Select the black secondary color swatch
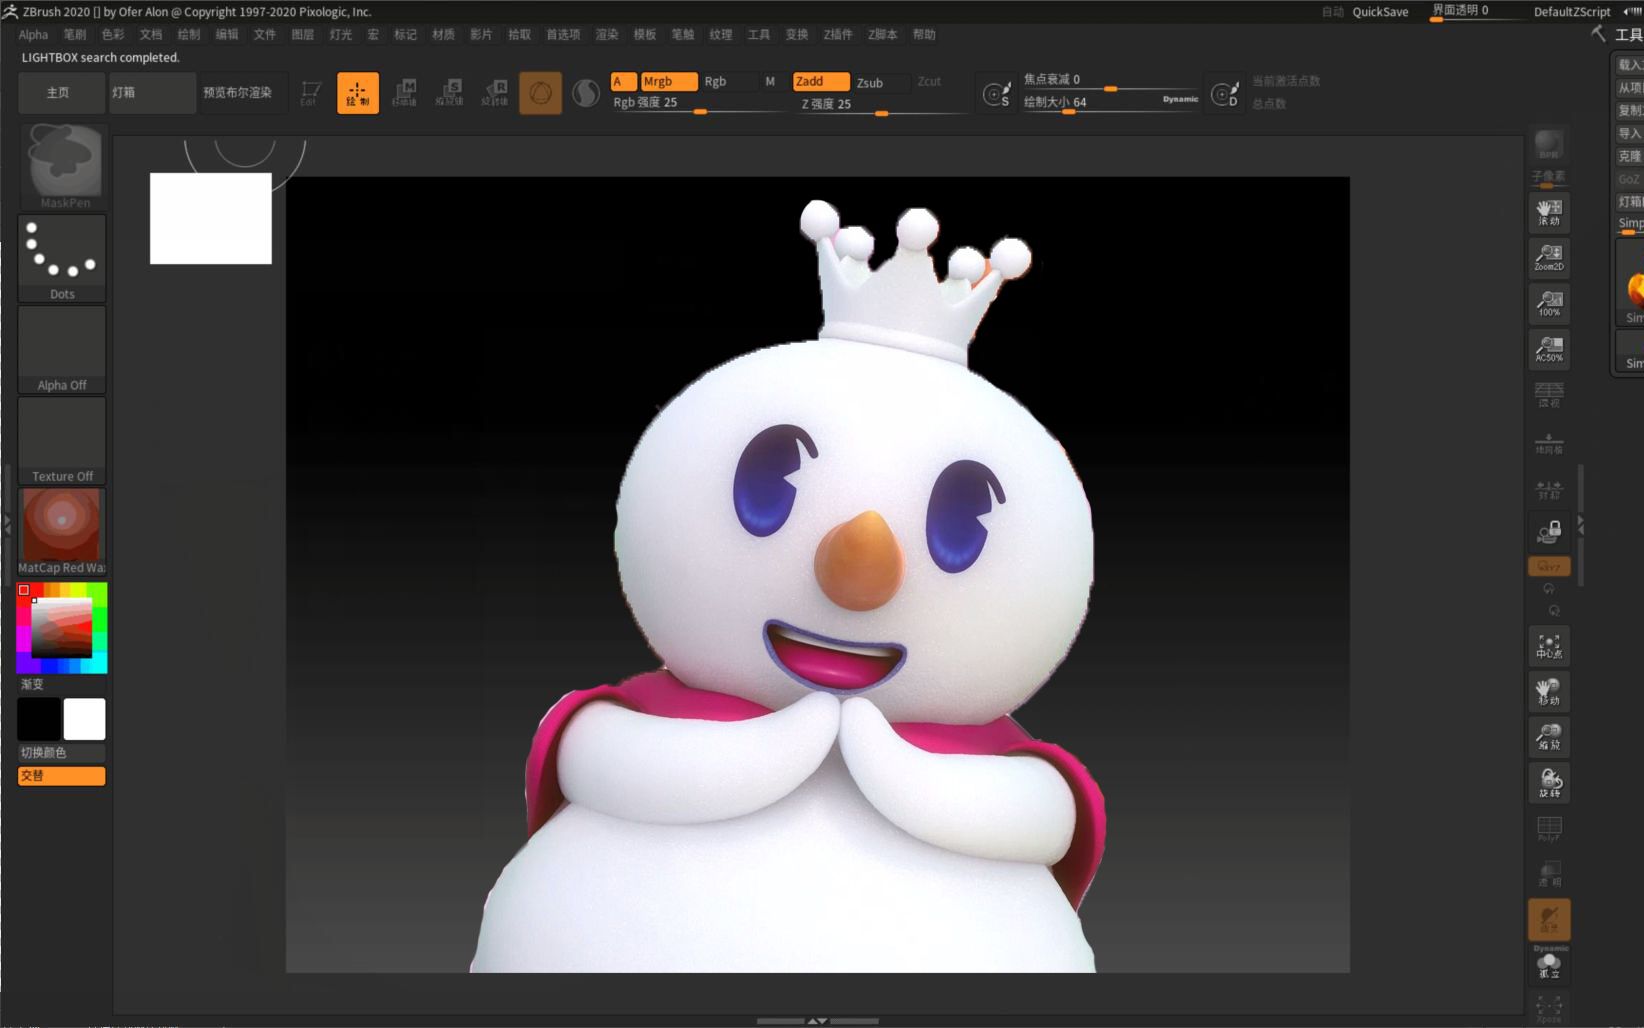This screenshot has width=1644, height=1028. [39, 719]
